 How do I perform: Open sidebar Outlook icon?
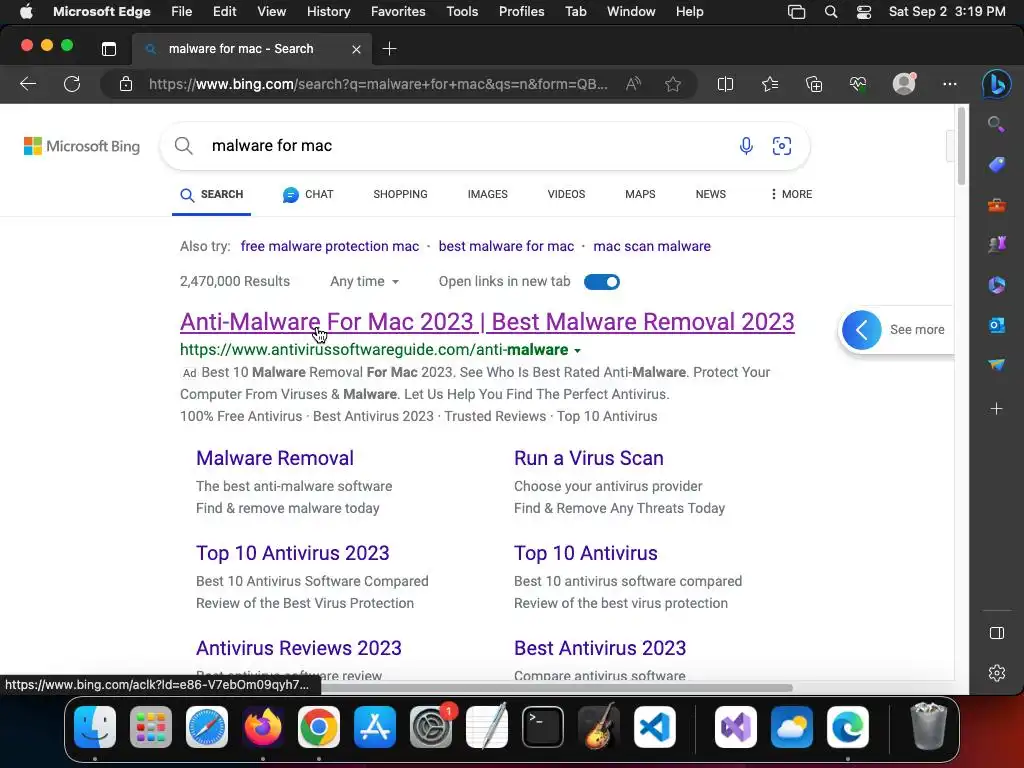[997, 325]
